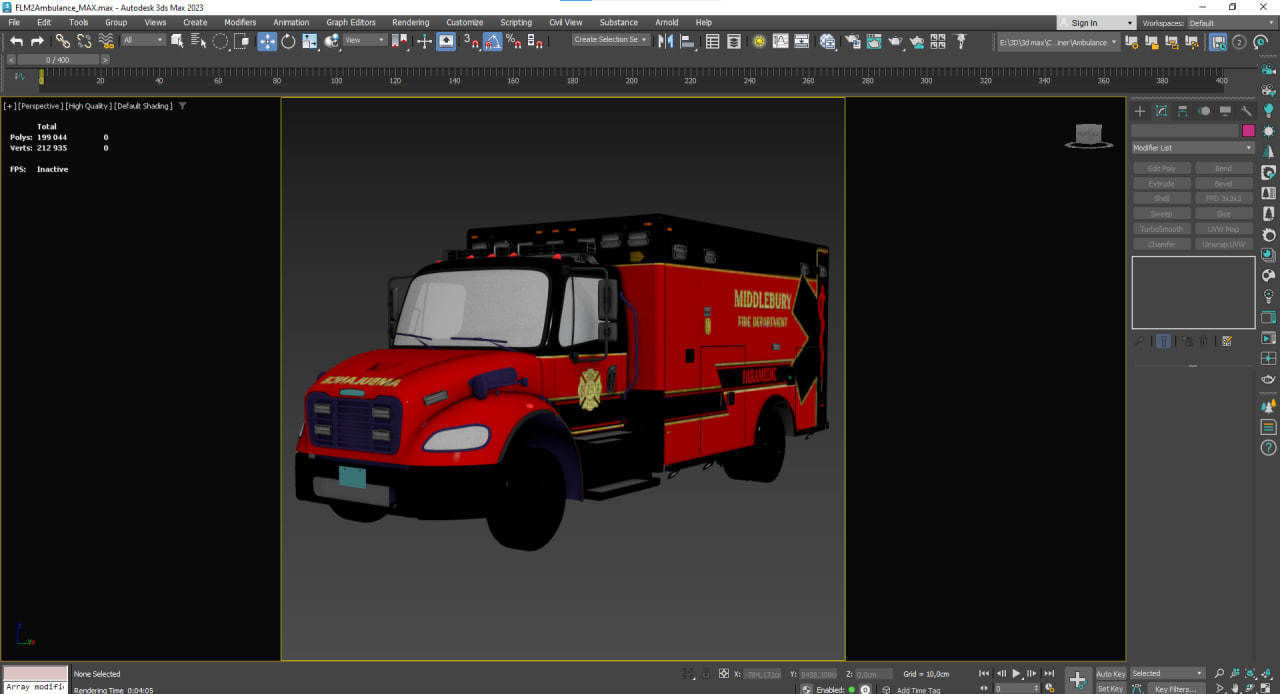Click the magenta object color swatch

click(x=1248, y=131)
